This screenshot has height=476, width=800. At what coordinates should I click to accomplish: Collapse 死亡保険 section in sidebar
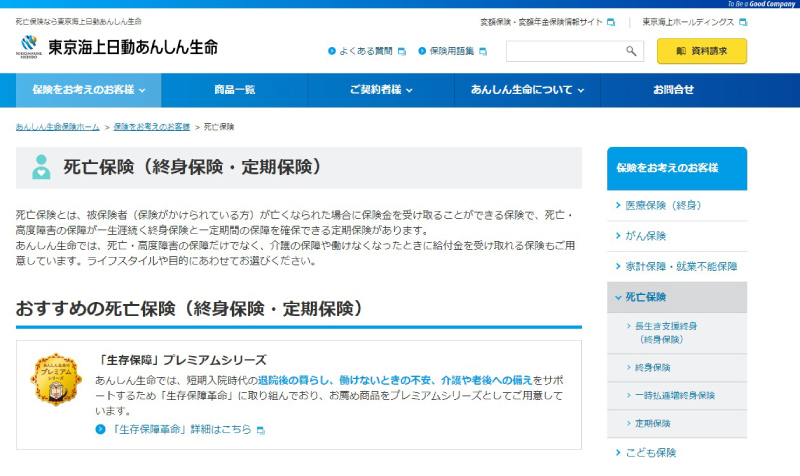(677, 297)
